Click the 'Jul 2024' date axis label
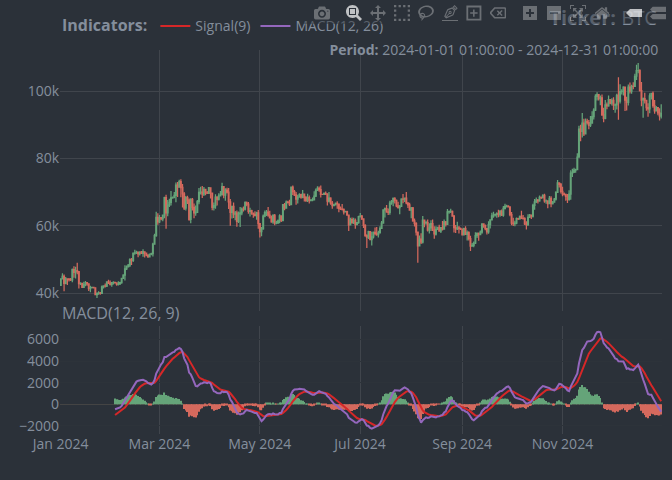Screen dimensions: 672x480 360,444
